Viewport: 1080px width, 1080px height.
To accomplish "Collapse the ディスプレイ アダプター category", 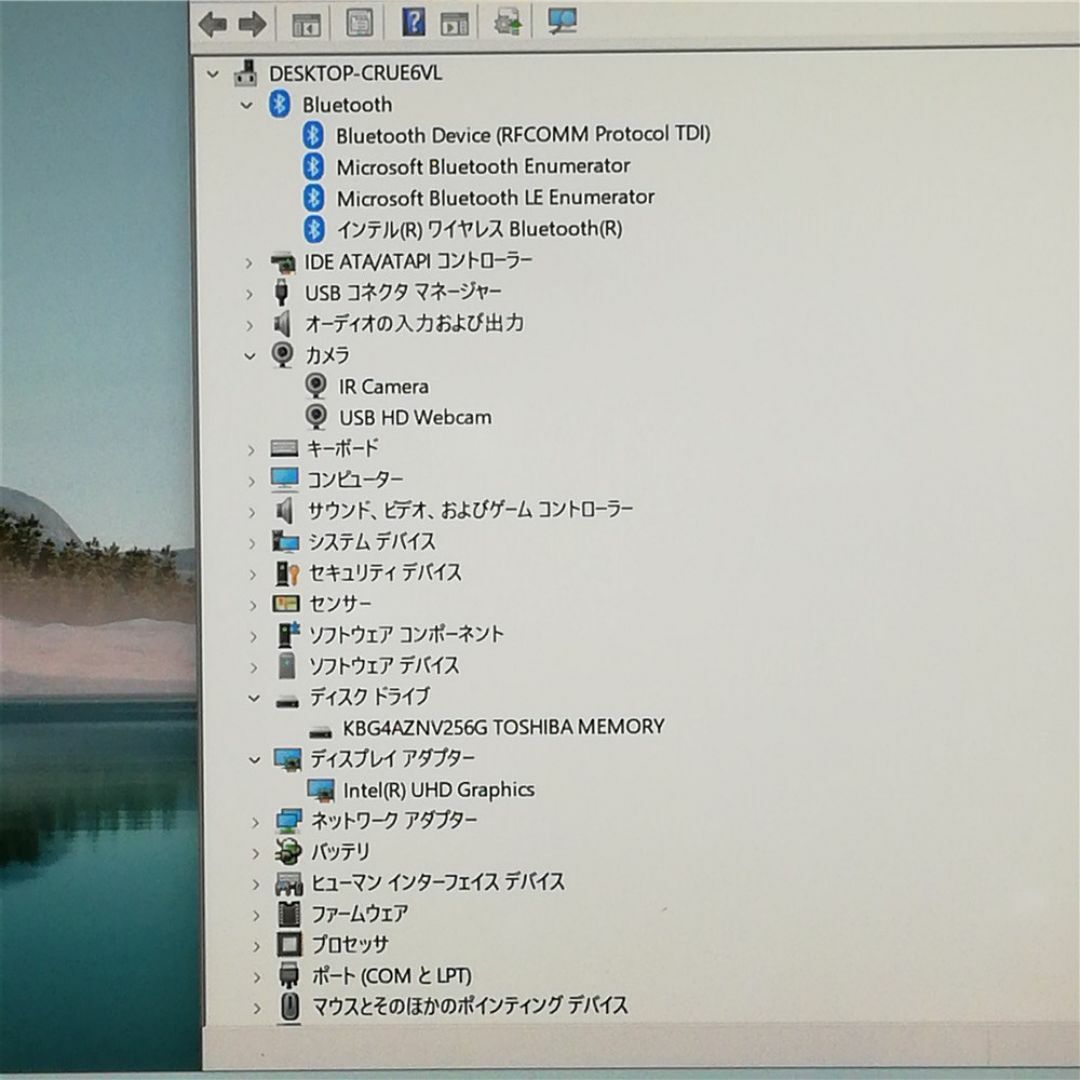I will (255, 760).
